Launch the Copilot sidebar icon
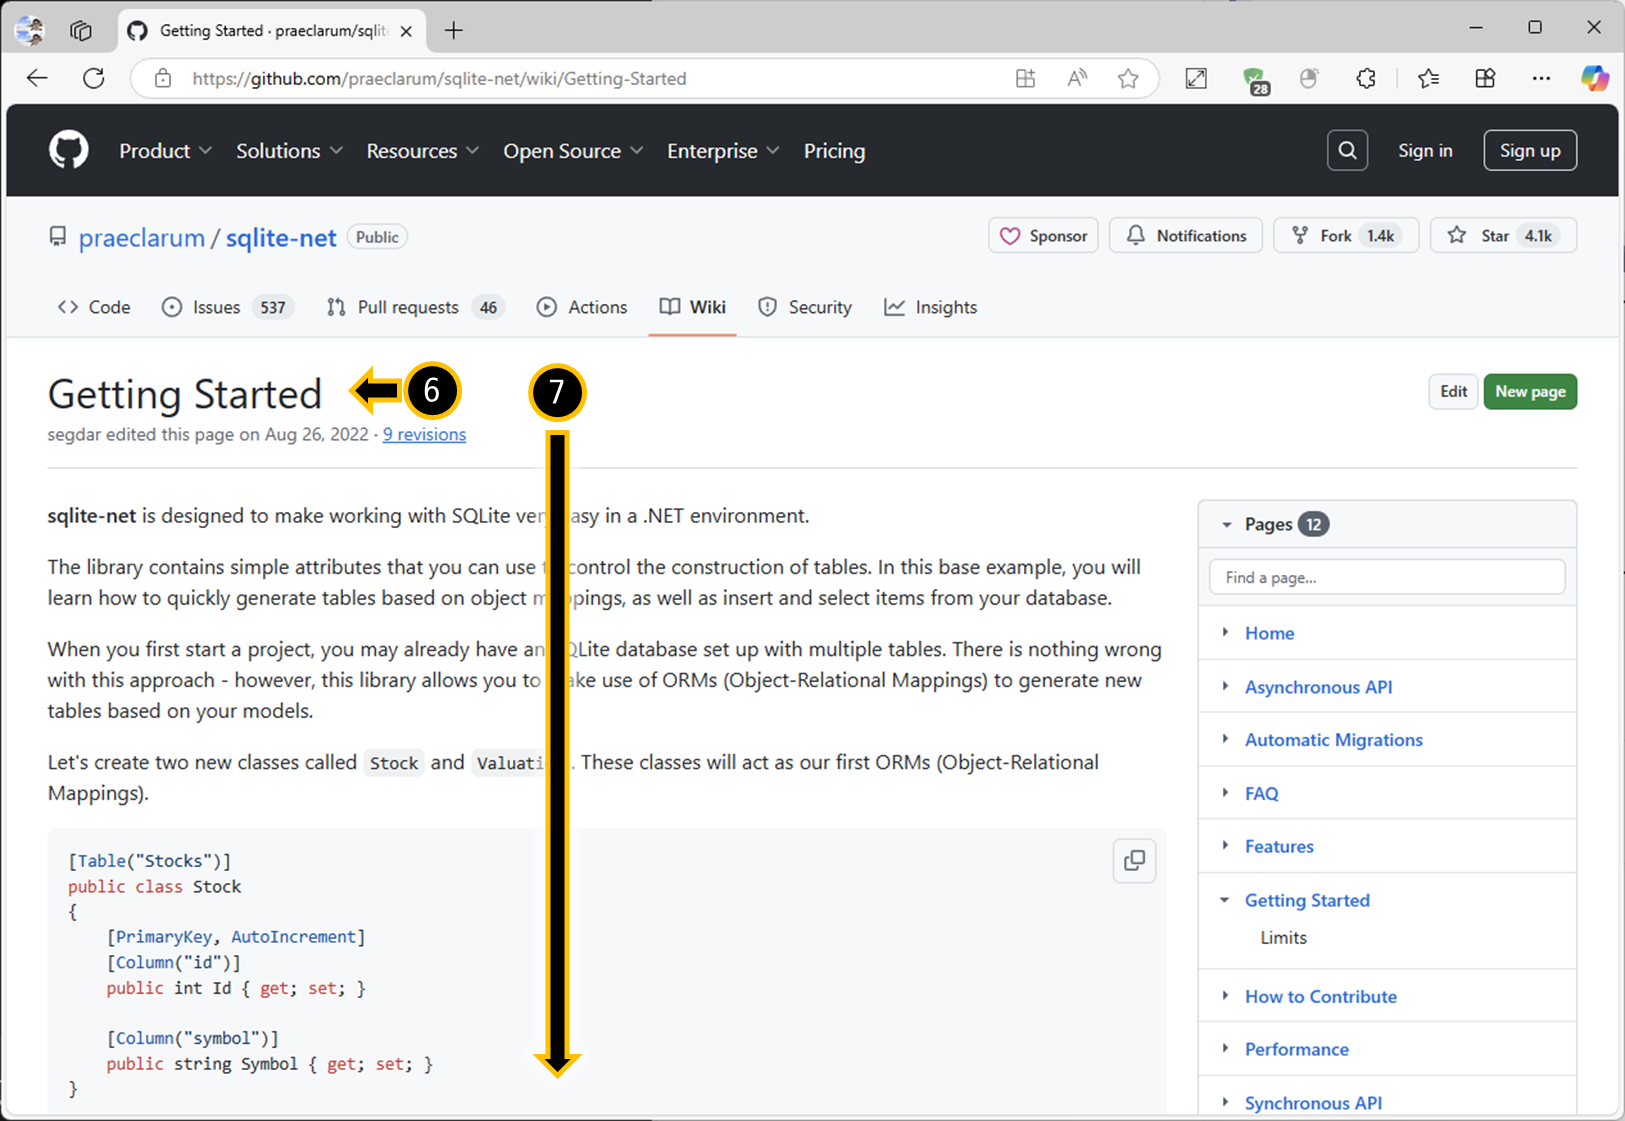Image resolution: width=1625 pixels, height=1121 pixels. click(x=1595, y=78)
